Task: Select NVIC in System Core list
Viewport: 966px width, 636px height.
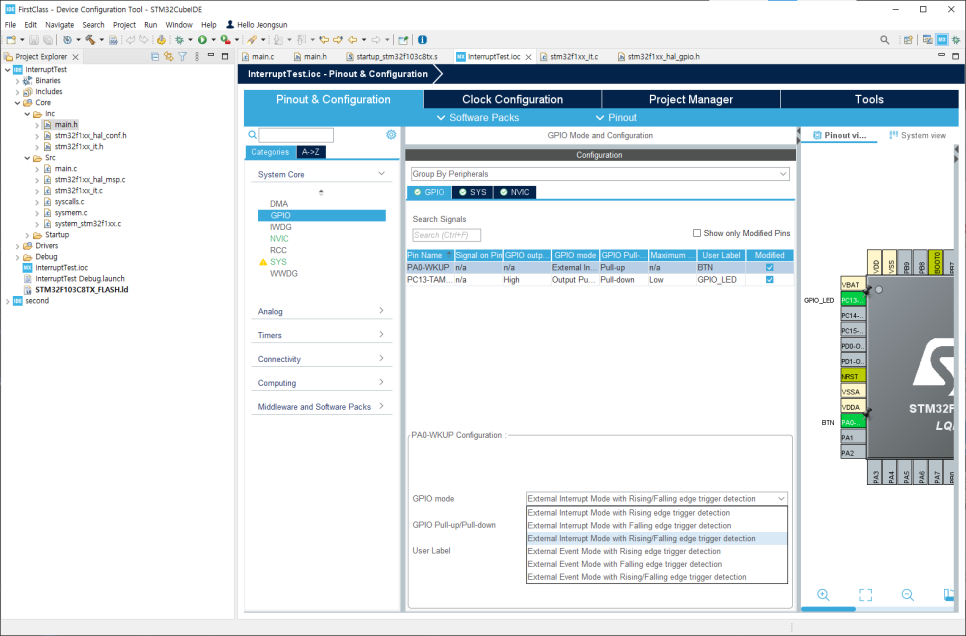Action: tap(279, 238)
